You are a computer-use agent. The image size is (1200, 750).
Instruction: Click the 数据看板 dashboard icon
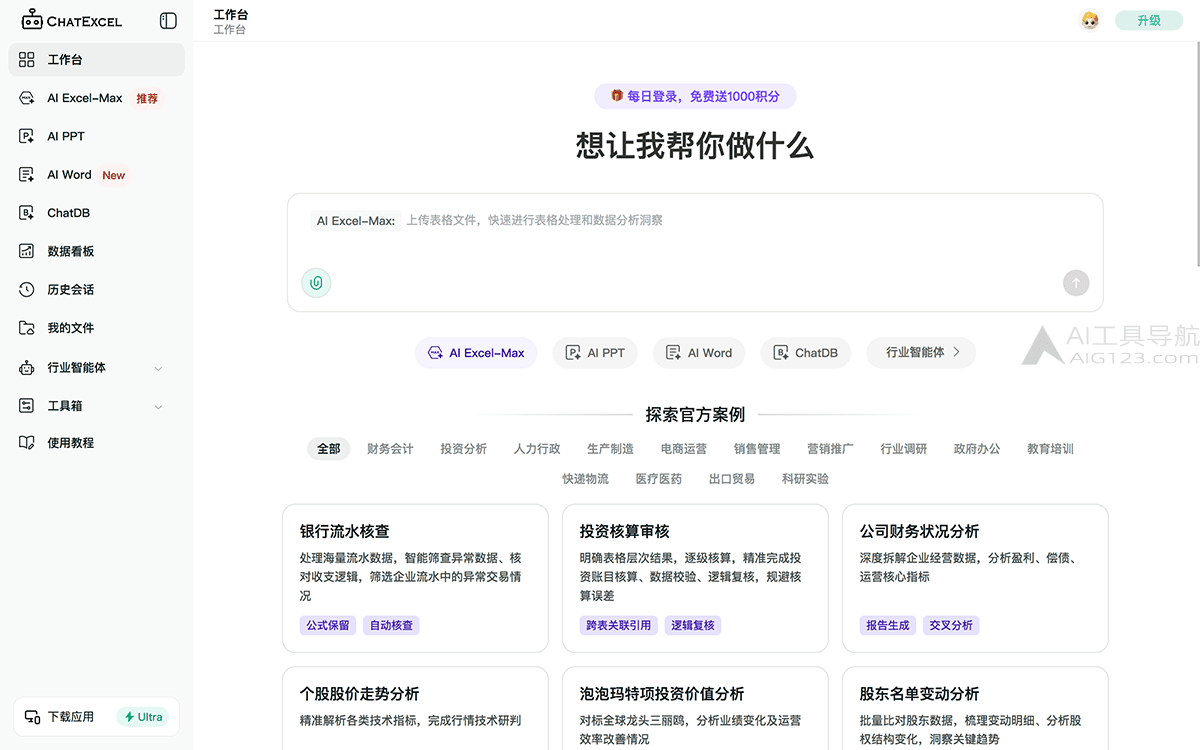tap(27, 251)
